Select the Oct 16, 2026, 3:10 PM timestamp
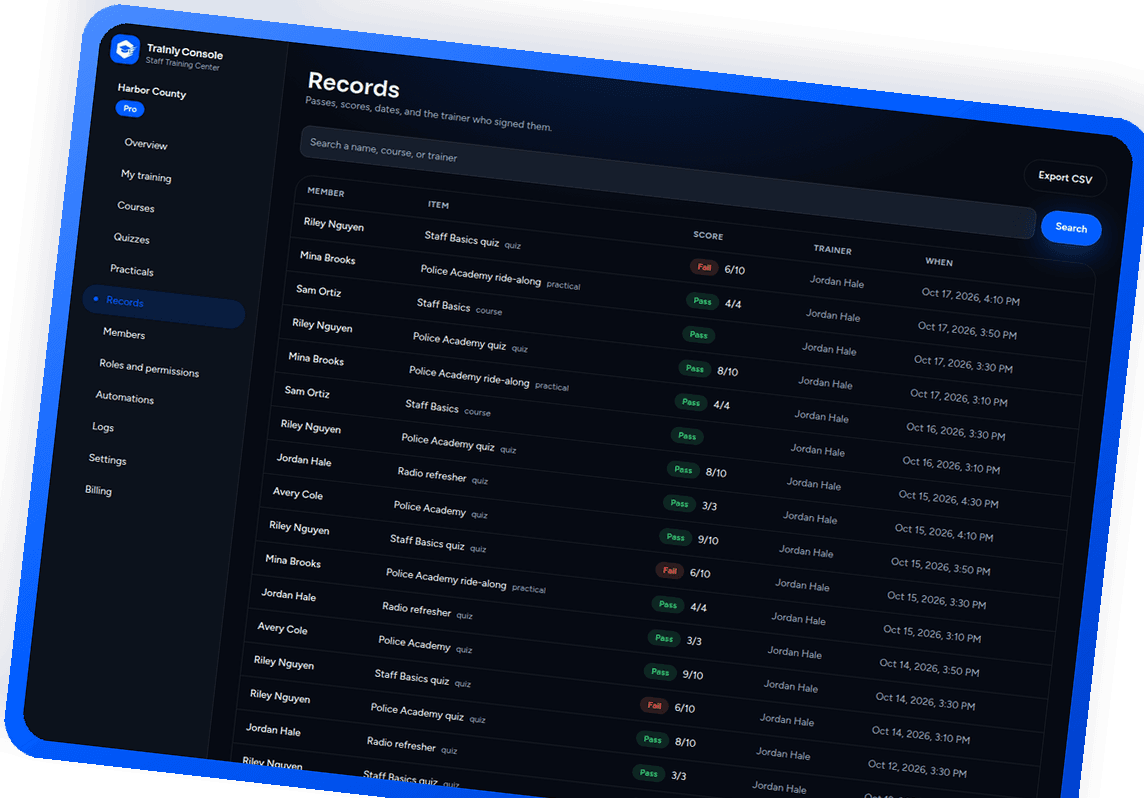1144x798 pixels. pos(951,465)
